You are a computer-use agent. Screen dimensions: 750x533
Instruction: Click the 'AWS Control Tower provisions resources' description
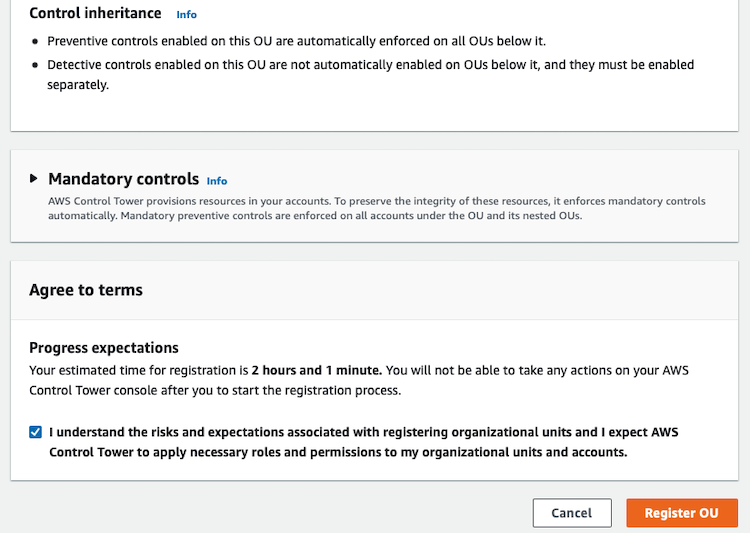point(376,201)
